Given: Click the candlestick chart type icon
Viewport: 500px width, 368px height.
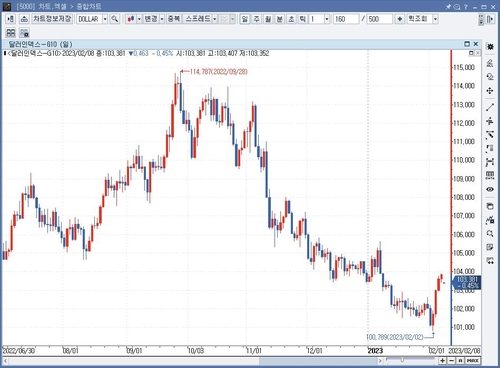Looking at the screenshot, I should coord(131,19).
